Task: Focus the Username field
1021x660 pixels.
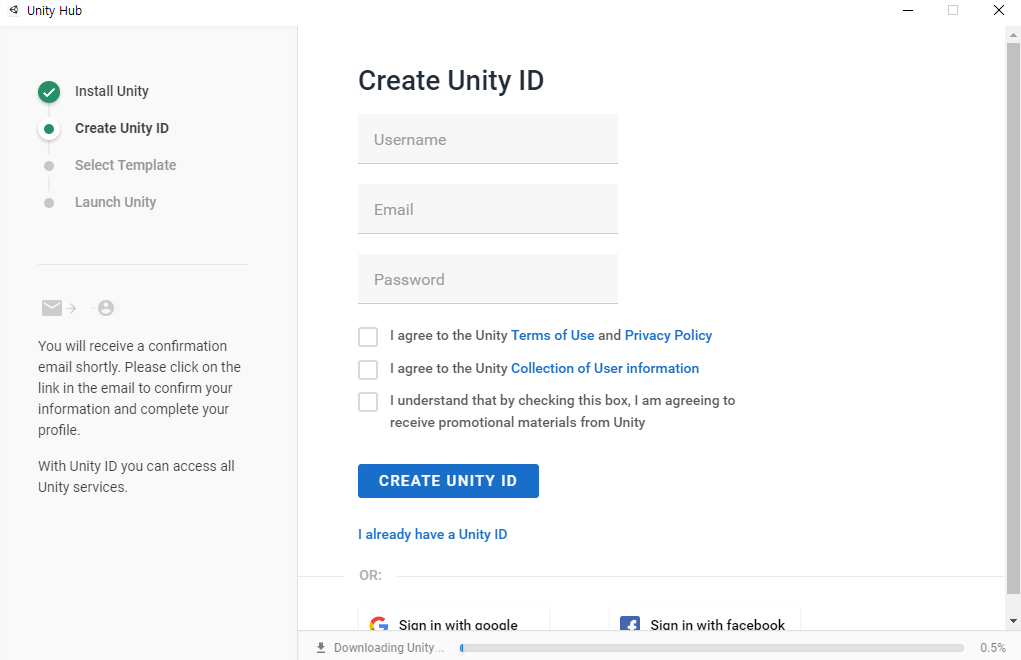Action: (488, 139)
